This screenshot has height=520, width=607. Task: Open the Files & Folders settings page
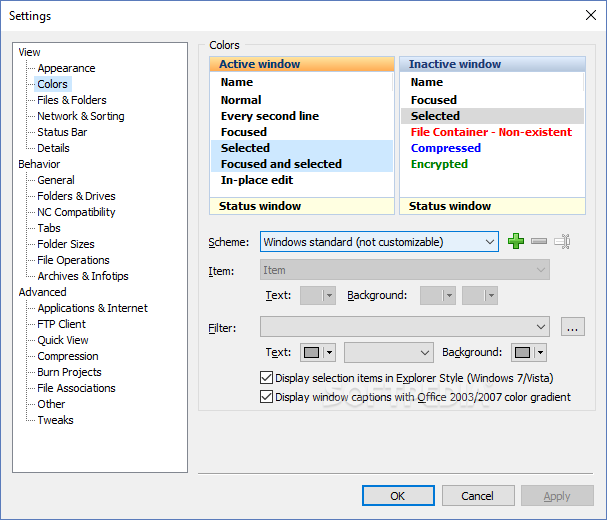[x=72, y=100]
